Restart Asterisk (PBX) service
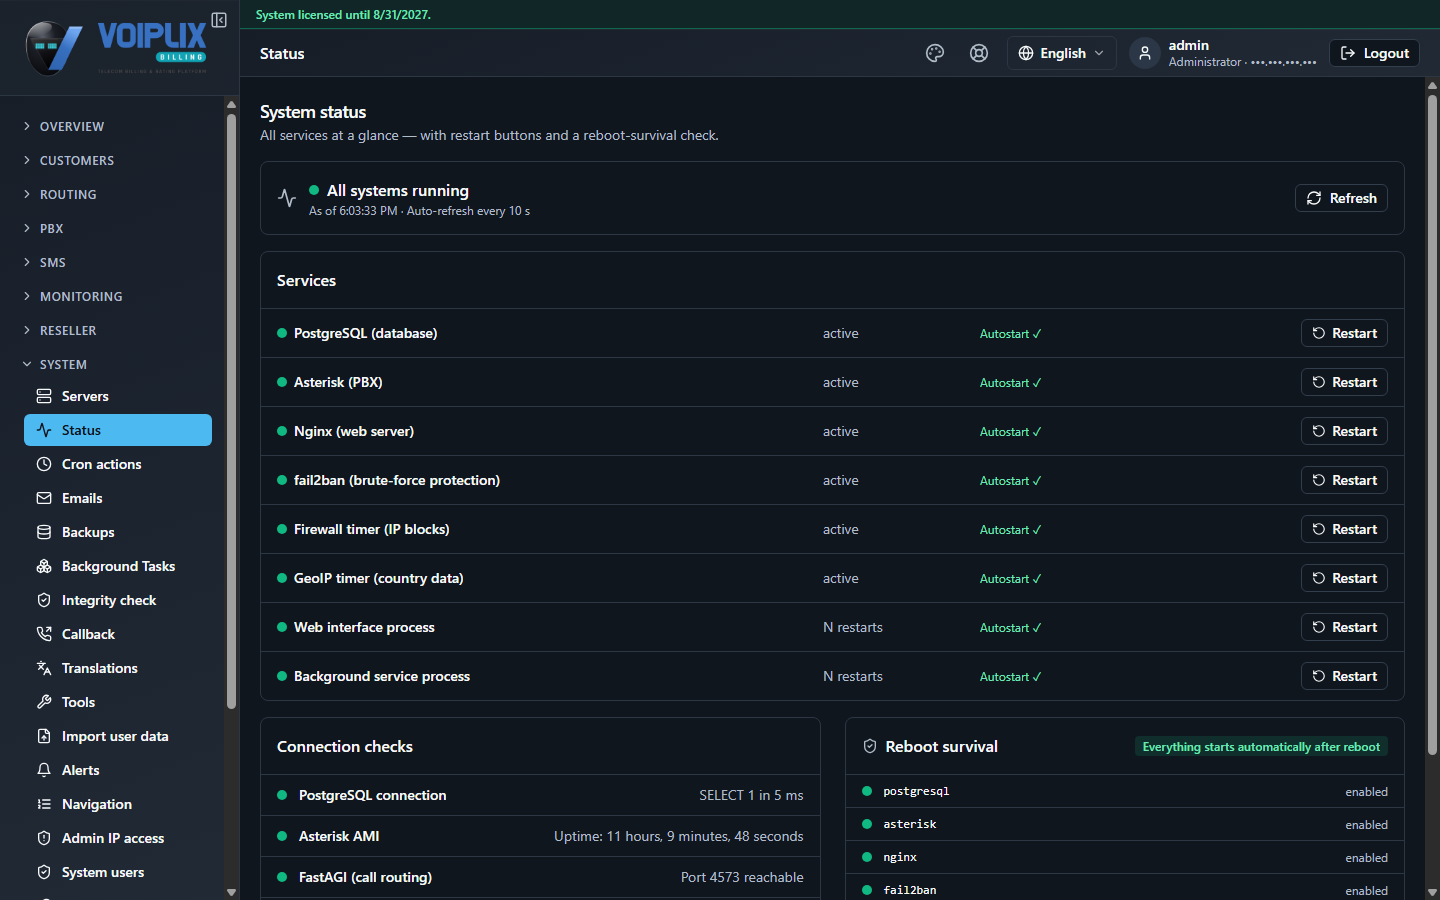This screenshot has width=1440, height=900. (1344, 382)
